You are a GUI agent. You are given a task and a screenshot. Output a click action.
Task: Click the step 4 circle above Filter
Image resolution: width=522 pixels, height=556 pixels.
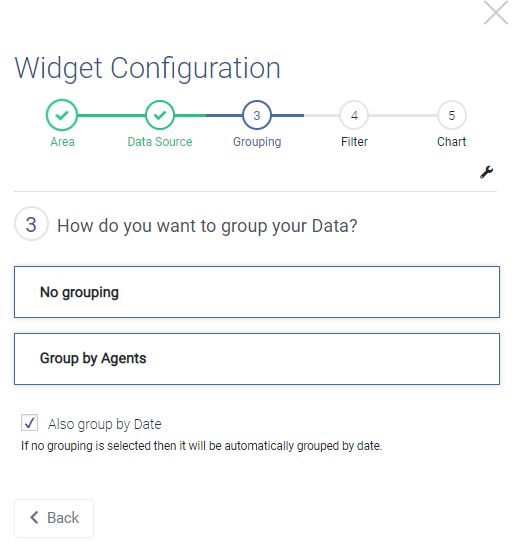[354, 115]
